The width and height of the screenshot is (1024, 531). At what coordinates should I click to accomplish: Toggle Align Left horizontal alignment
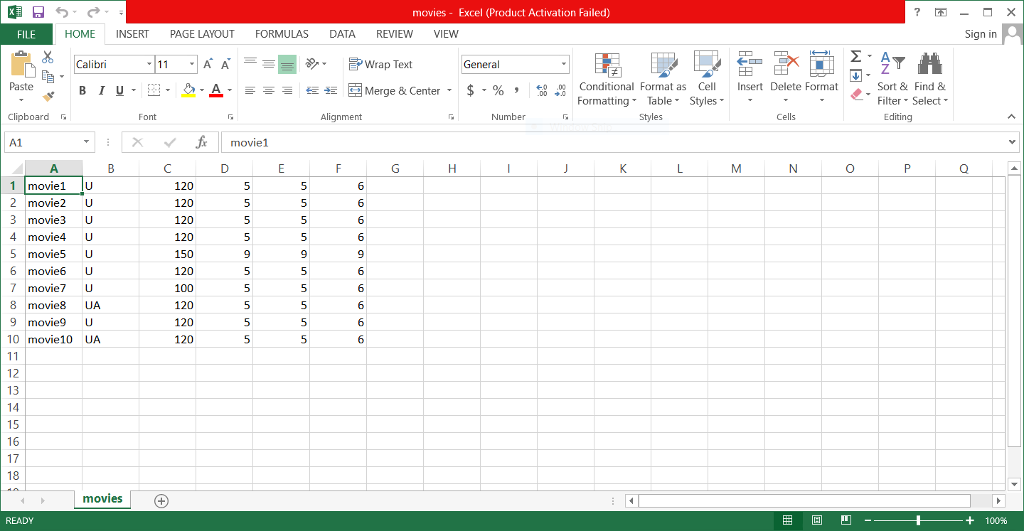[x=250, y=91]
